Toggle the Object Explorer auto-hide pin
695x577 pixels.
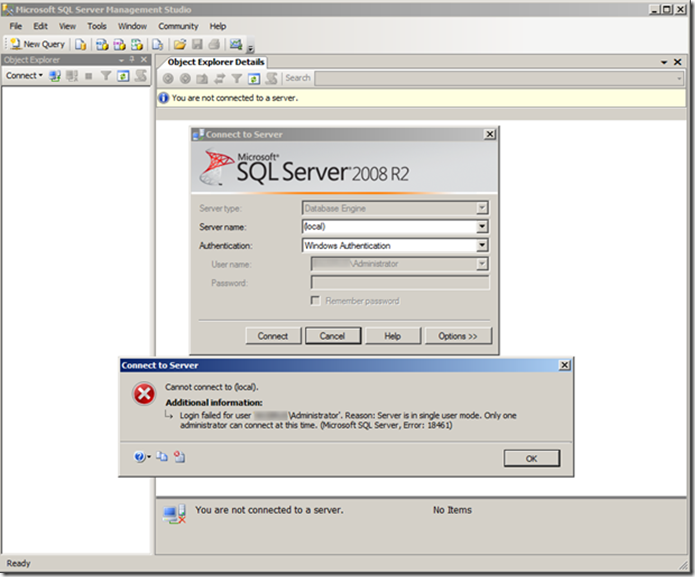point(132,59)
